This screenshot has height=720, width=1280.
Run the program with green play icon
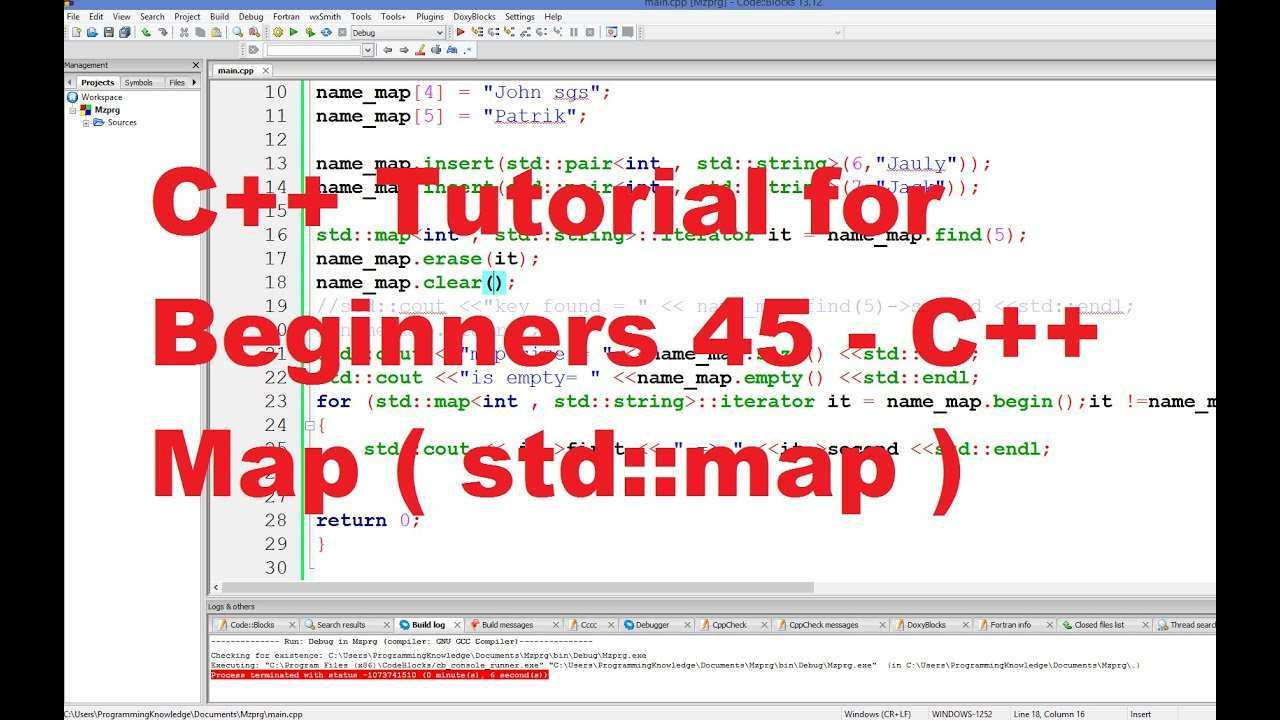[x=292, y=33]
